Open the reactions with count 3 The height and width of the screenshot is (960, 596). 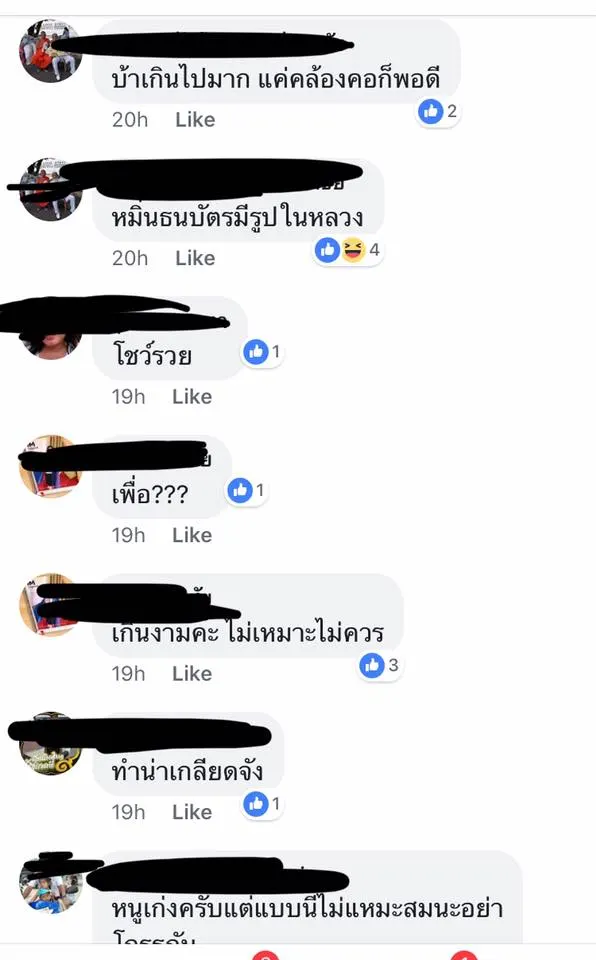coord(380,666)
